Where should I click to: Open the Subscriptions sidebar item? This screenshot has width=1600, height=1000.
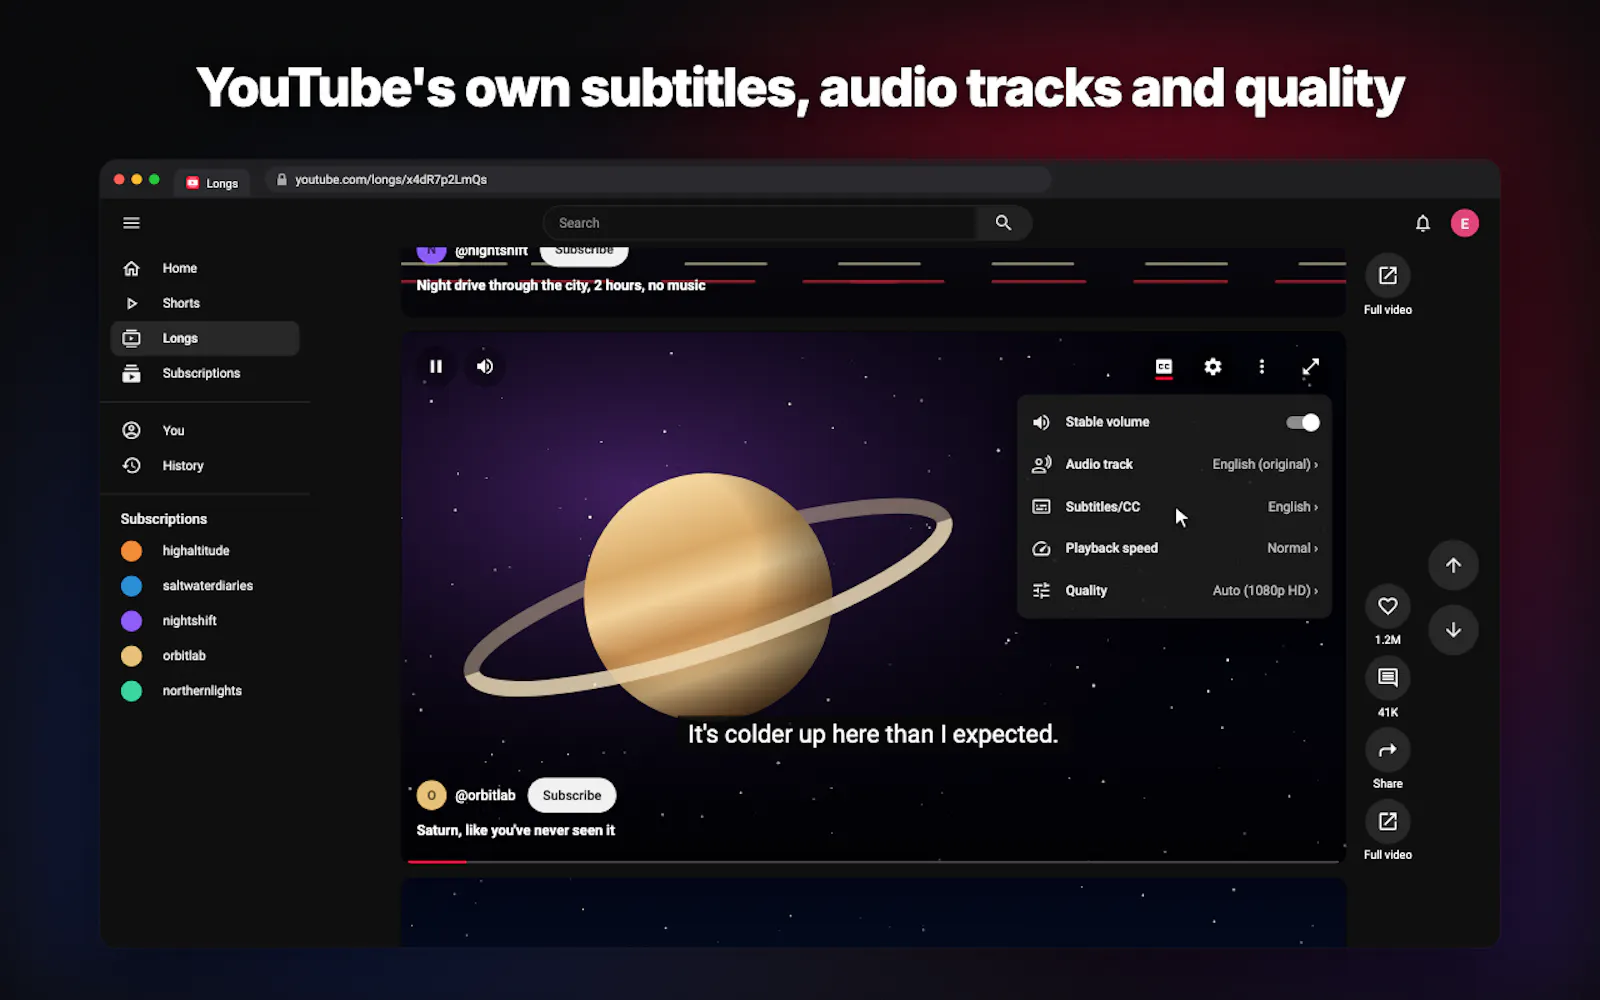pos(205,373)
